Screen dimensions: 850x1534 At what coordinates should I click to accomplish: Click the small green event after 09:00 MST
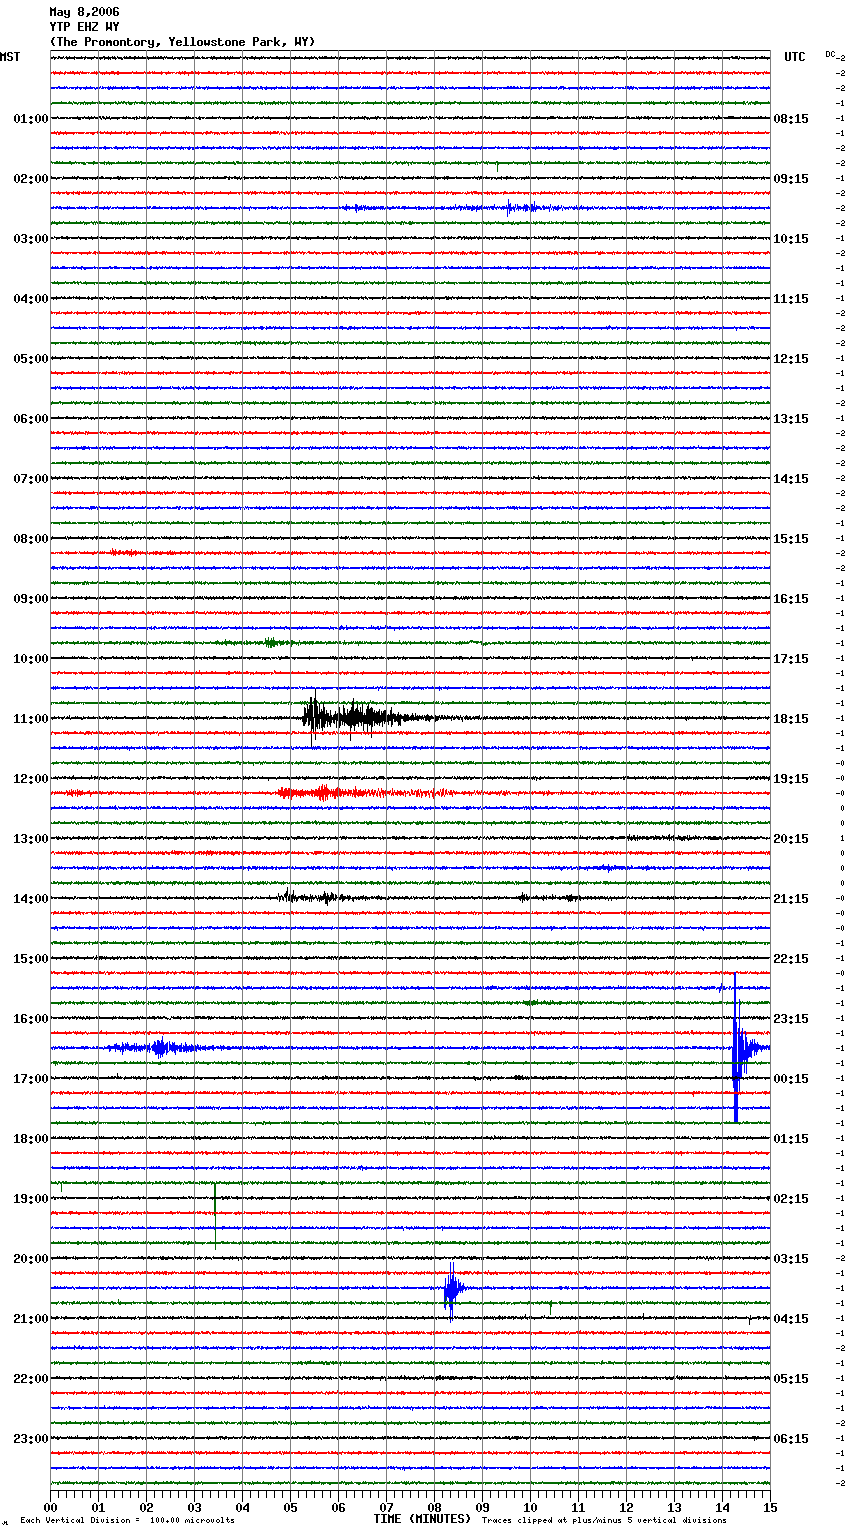(271, 643)
